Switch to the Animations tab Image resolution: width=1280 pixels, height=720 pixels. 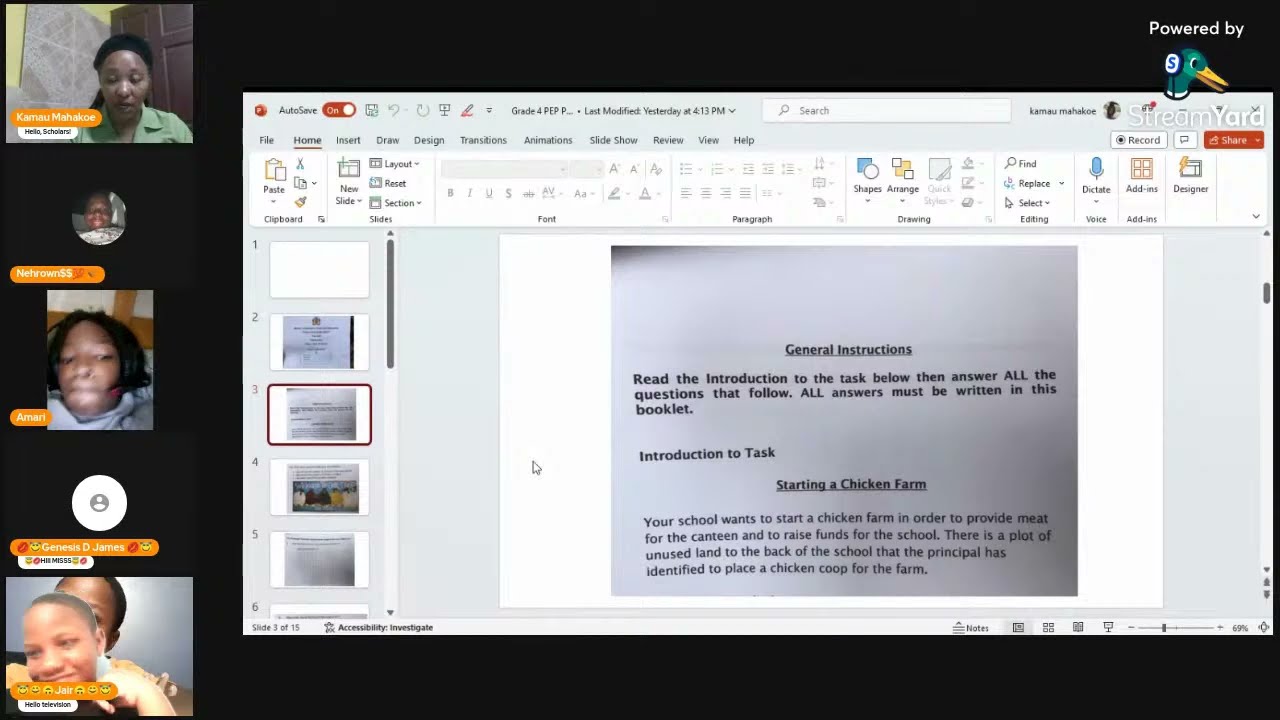coord(548,140)
